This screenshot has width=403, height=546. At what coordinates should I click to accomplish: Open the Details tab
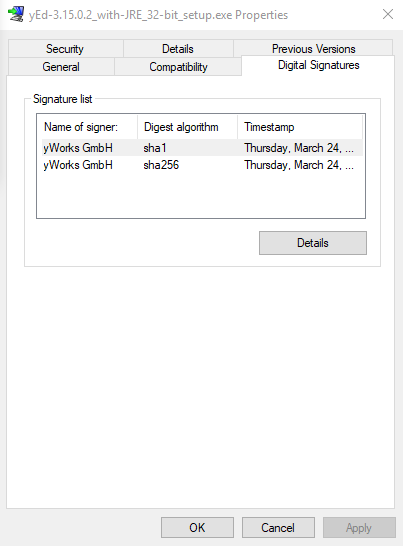(178, 49)
